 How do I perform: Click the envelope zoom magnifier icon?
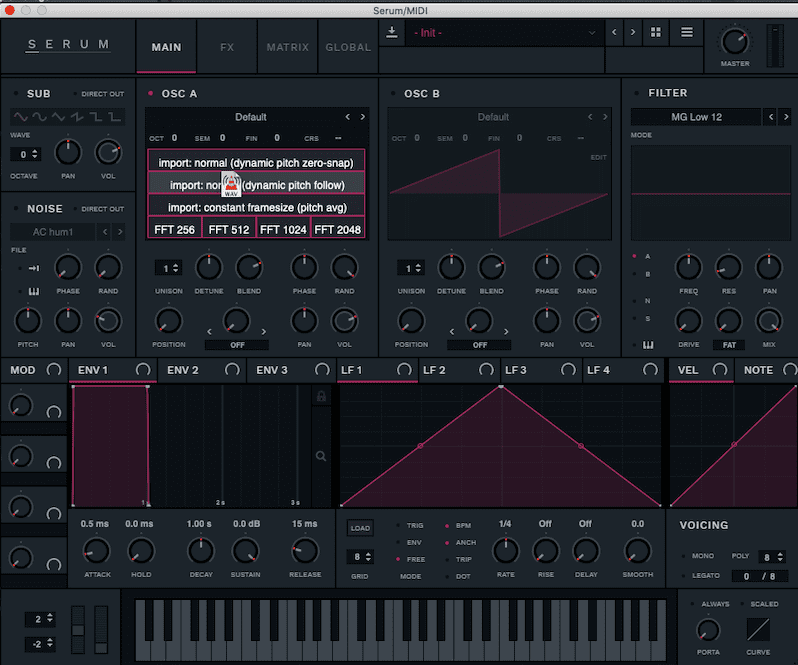click(x=321, y=456)
